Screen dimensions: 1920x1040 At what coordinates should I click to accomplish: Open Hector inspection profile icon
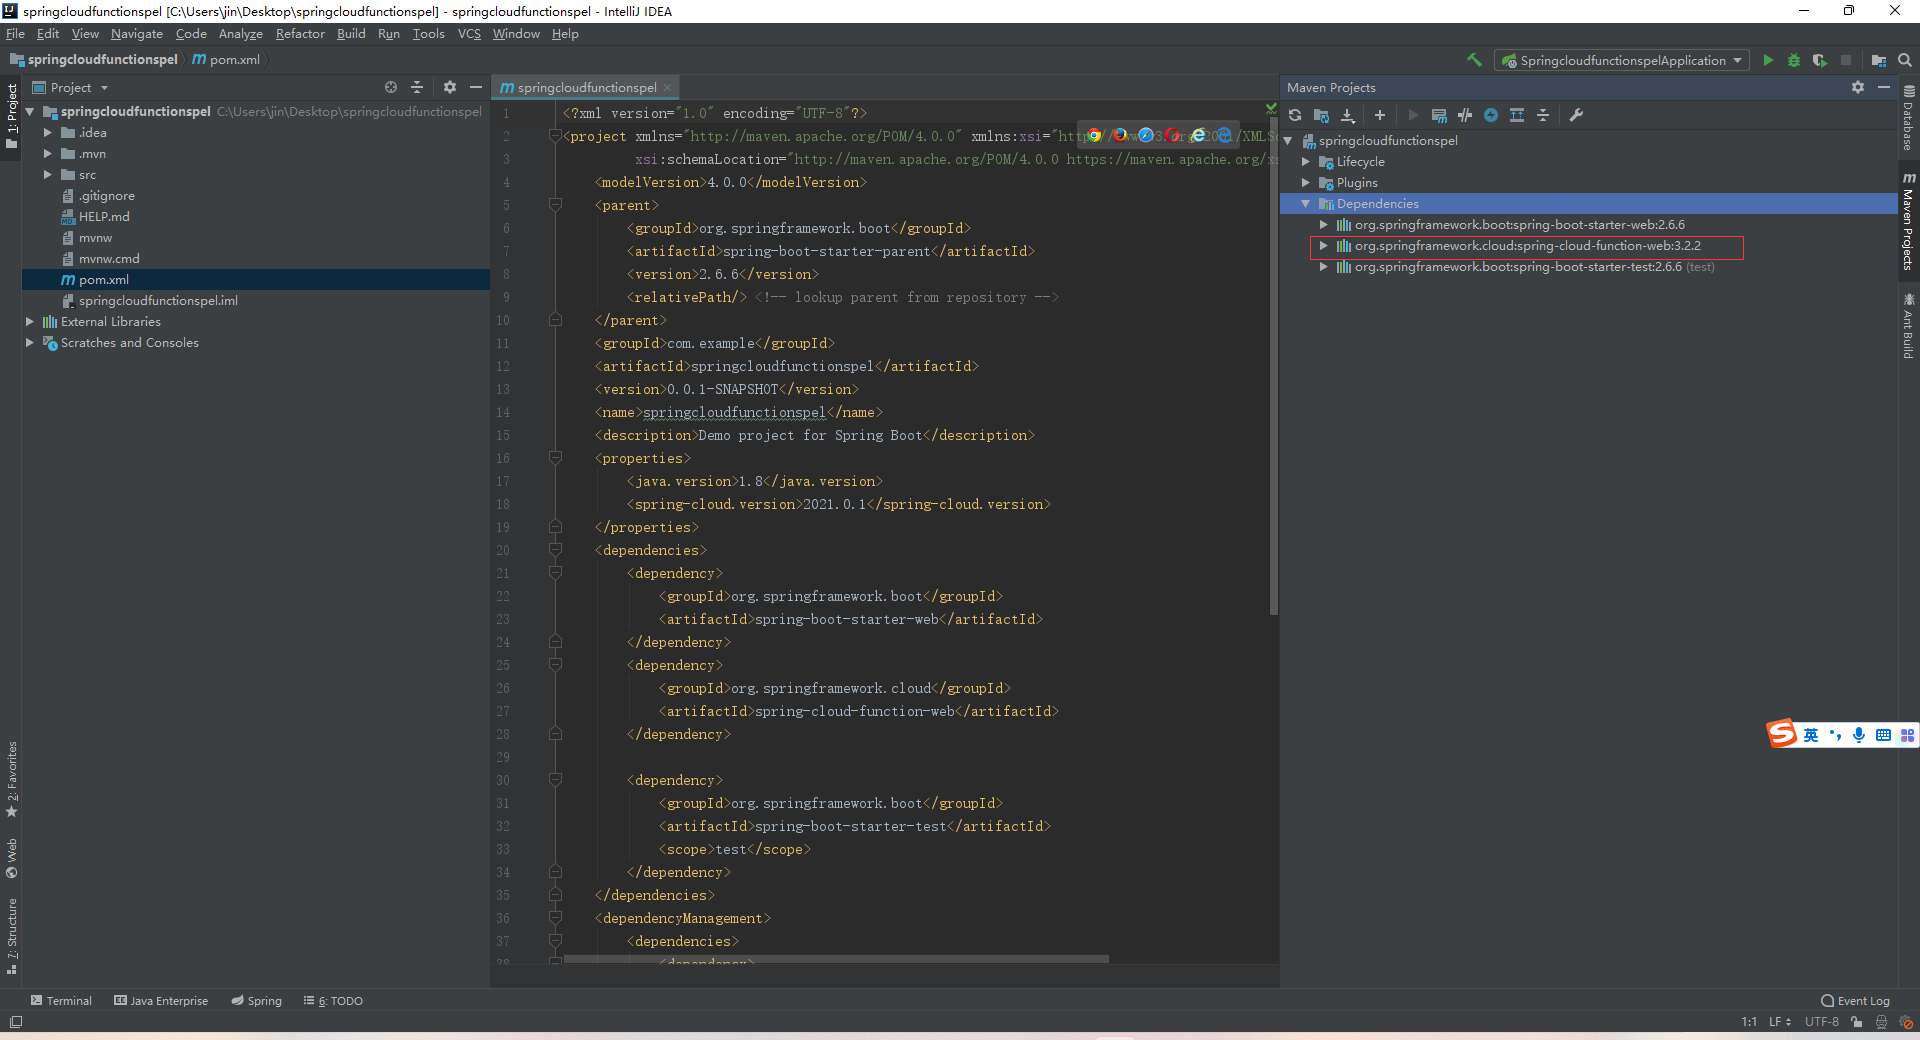coord(1881,1022)
